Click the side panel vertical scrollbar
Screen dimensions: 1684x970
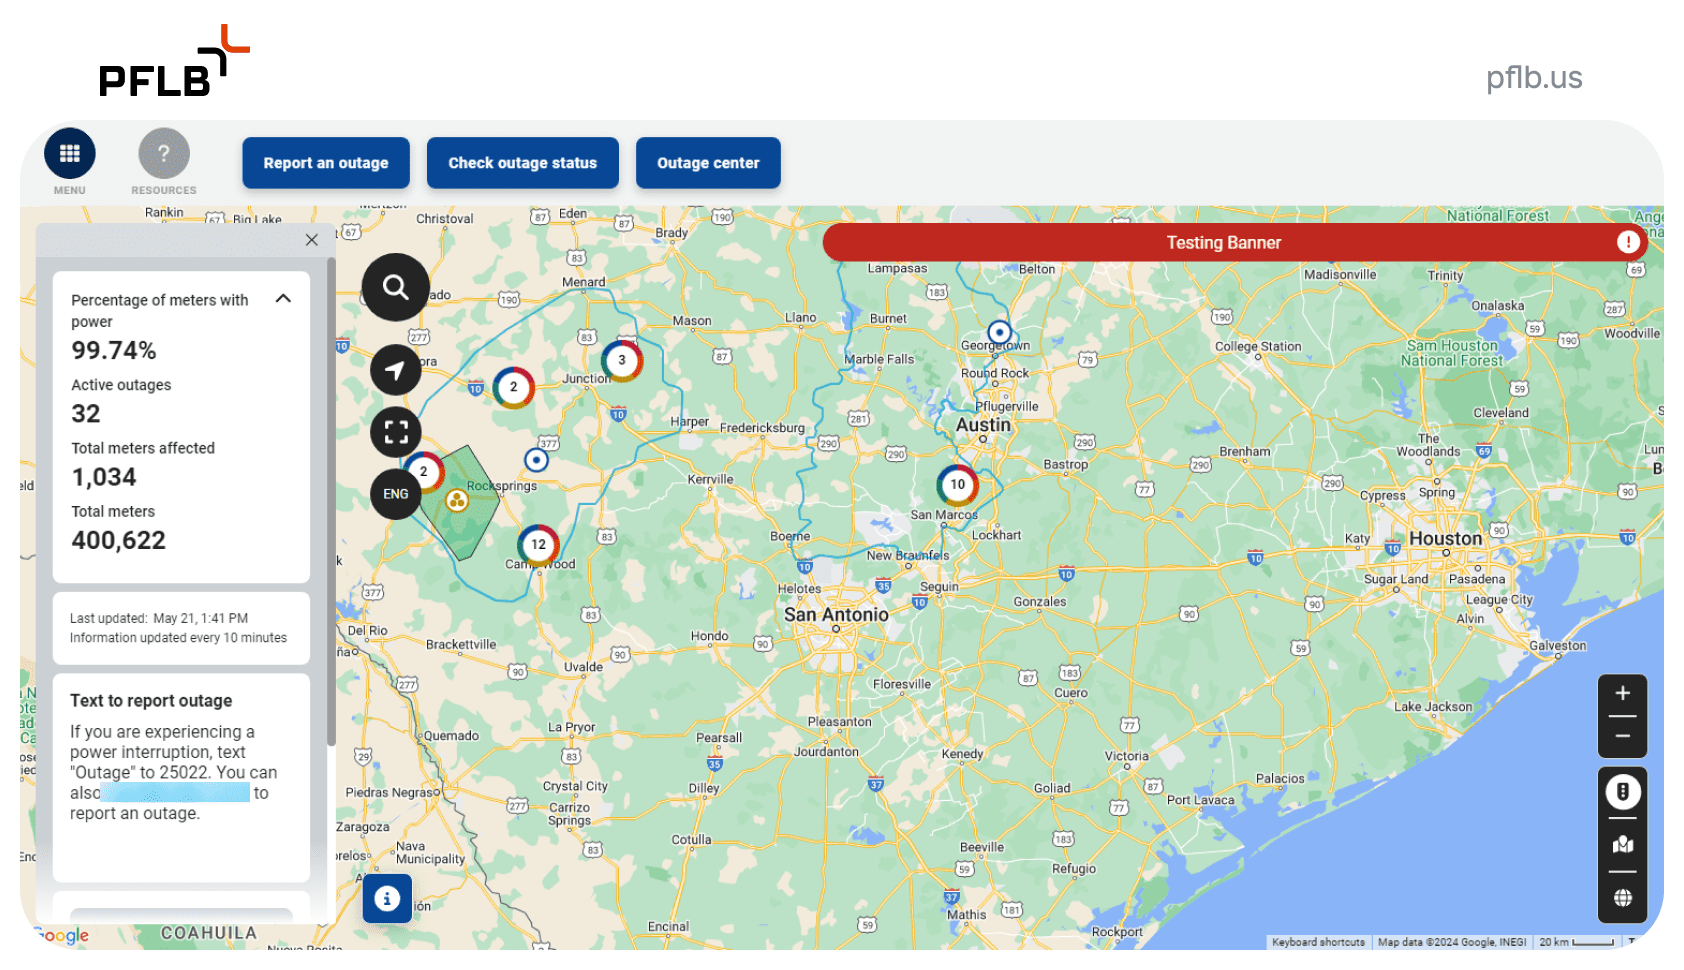331,502
